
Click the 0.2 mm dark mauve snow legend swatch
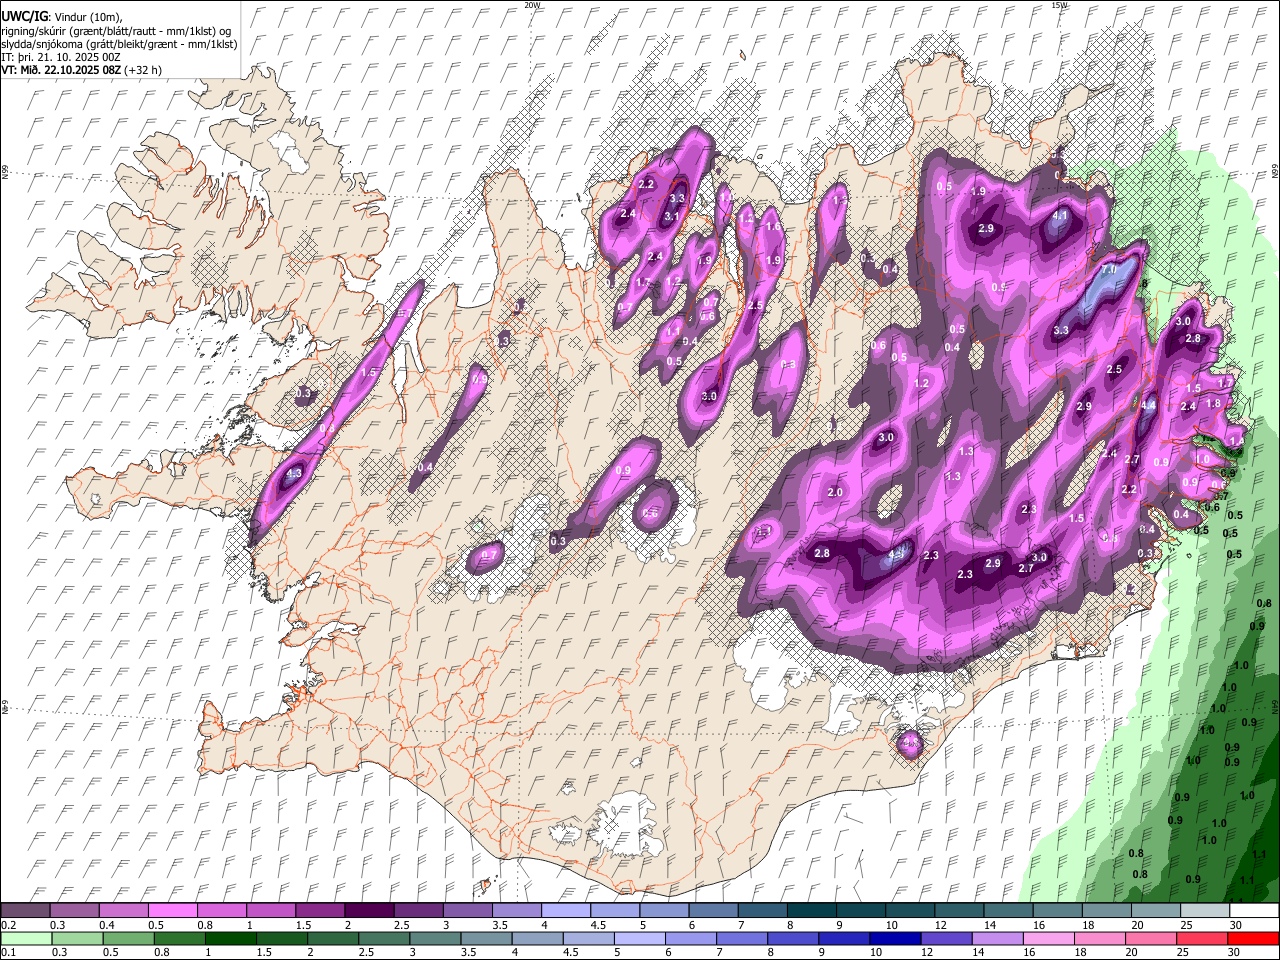coord(25,911)
